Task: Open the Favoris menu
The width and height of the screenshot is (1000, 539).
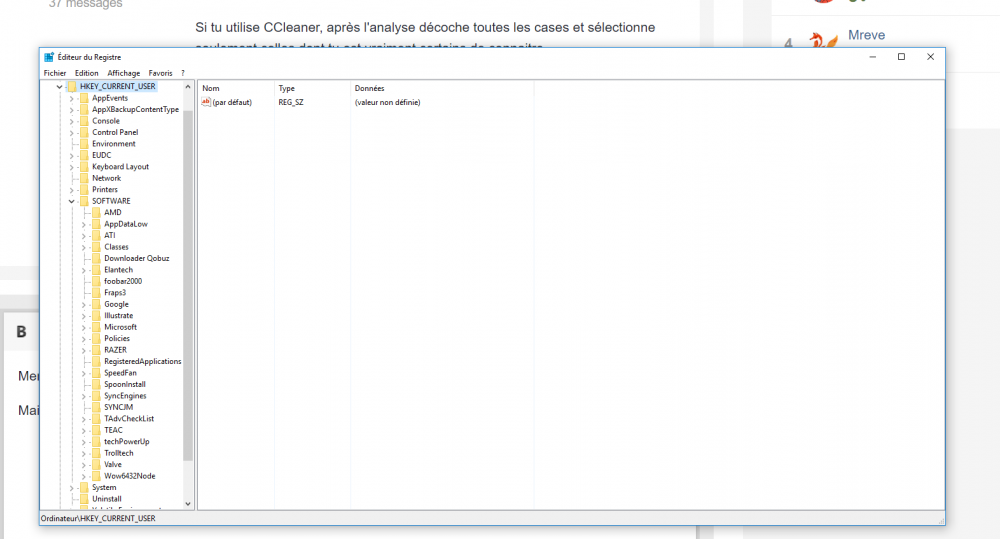Action: pyautogui.click(x=160, y=73)
